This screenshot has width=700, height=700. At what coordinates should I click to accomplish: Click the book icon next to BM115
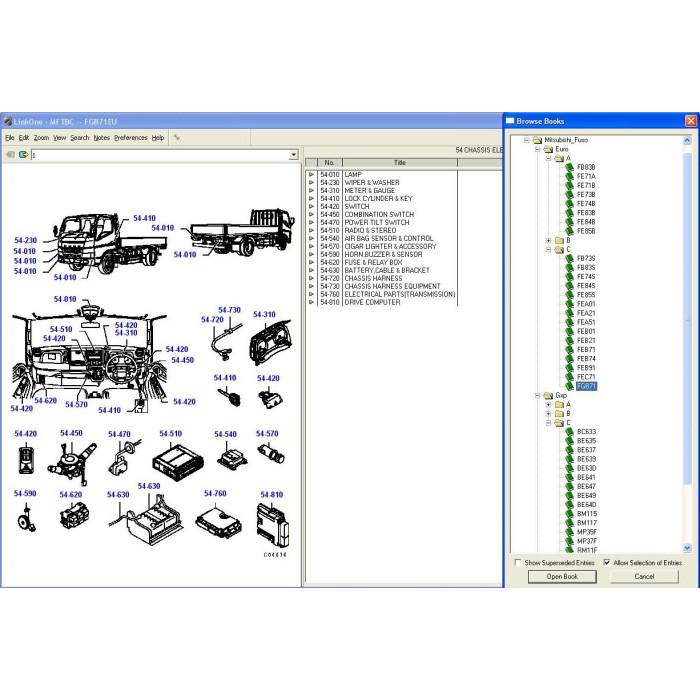point(569,514)
